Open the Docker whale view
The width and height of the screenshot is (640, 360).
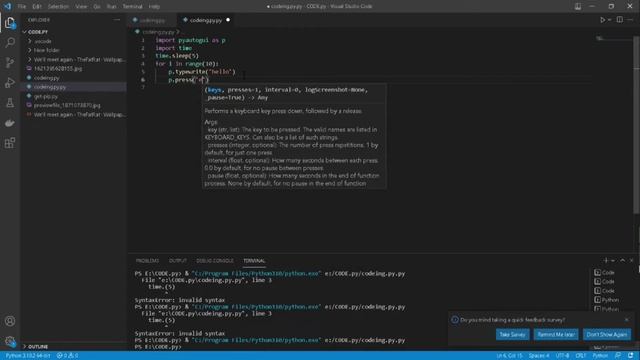[10, 123]
